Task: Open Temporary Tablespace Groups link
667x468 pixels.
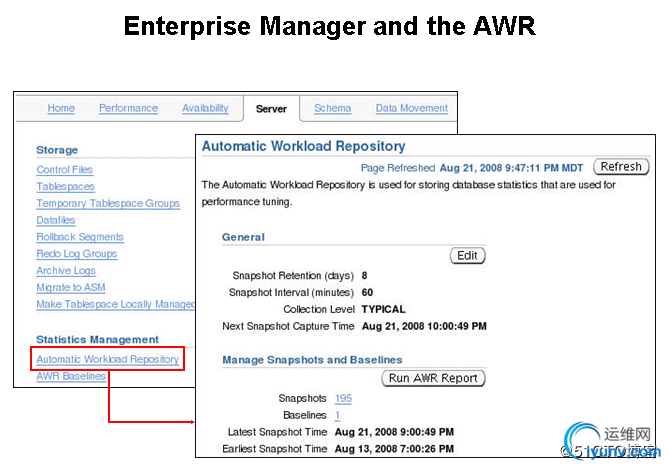Action: tap(108, 203)
